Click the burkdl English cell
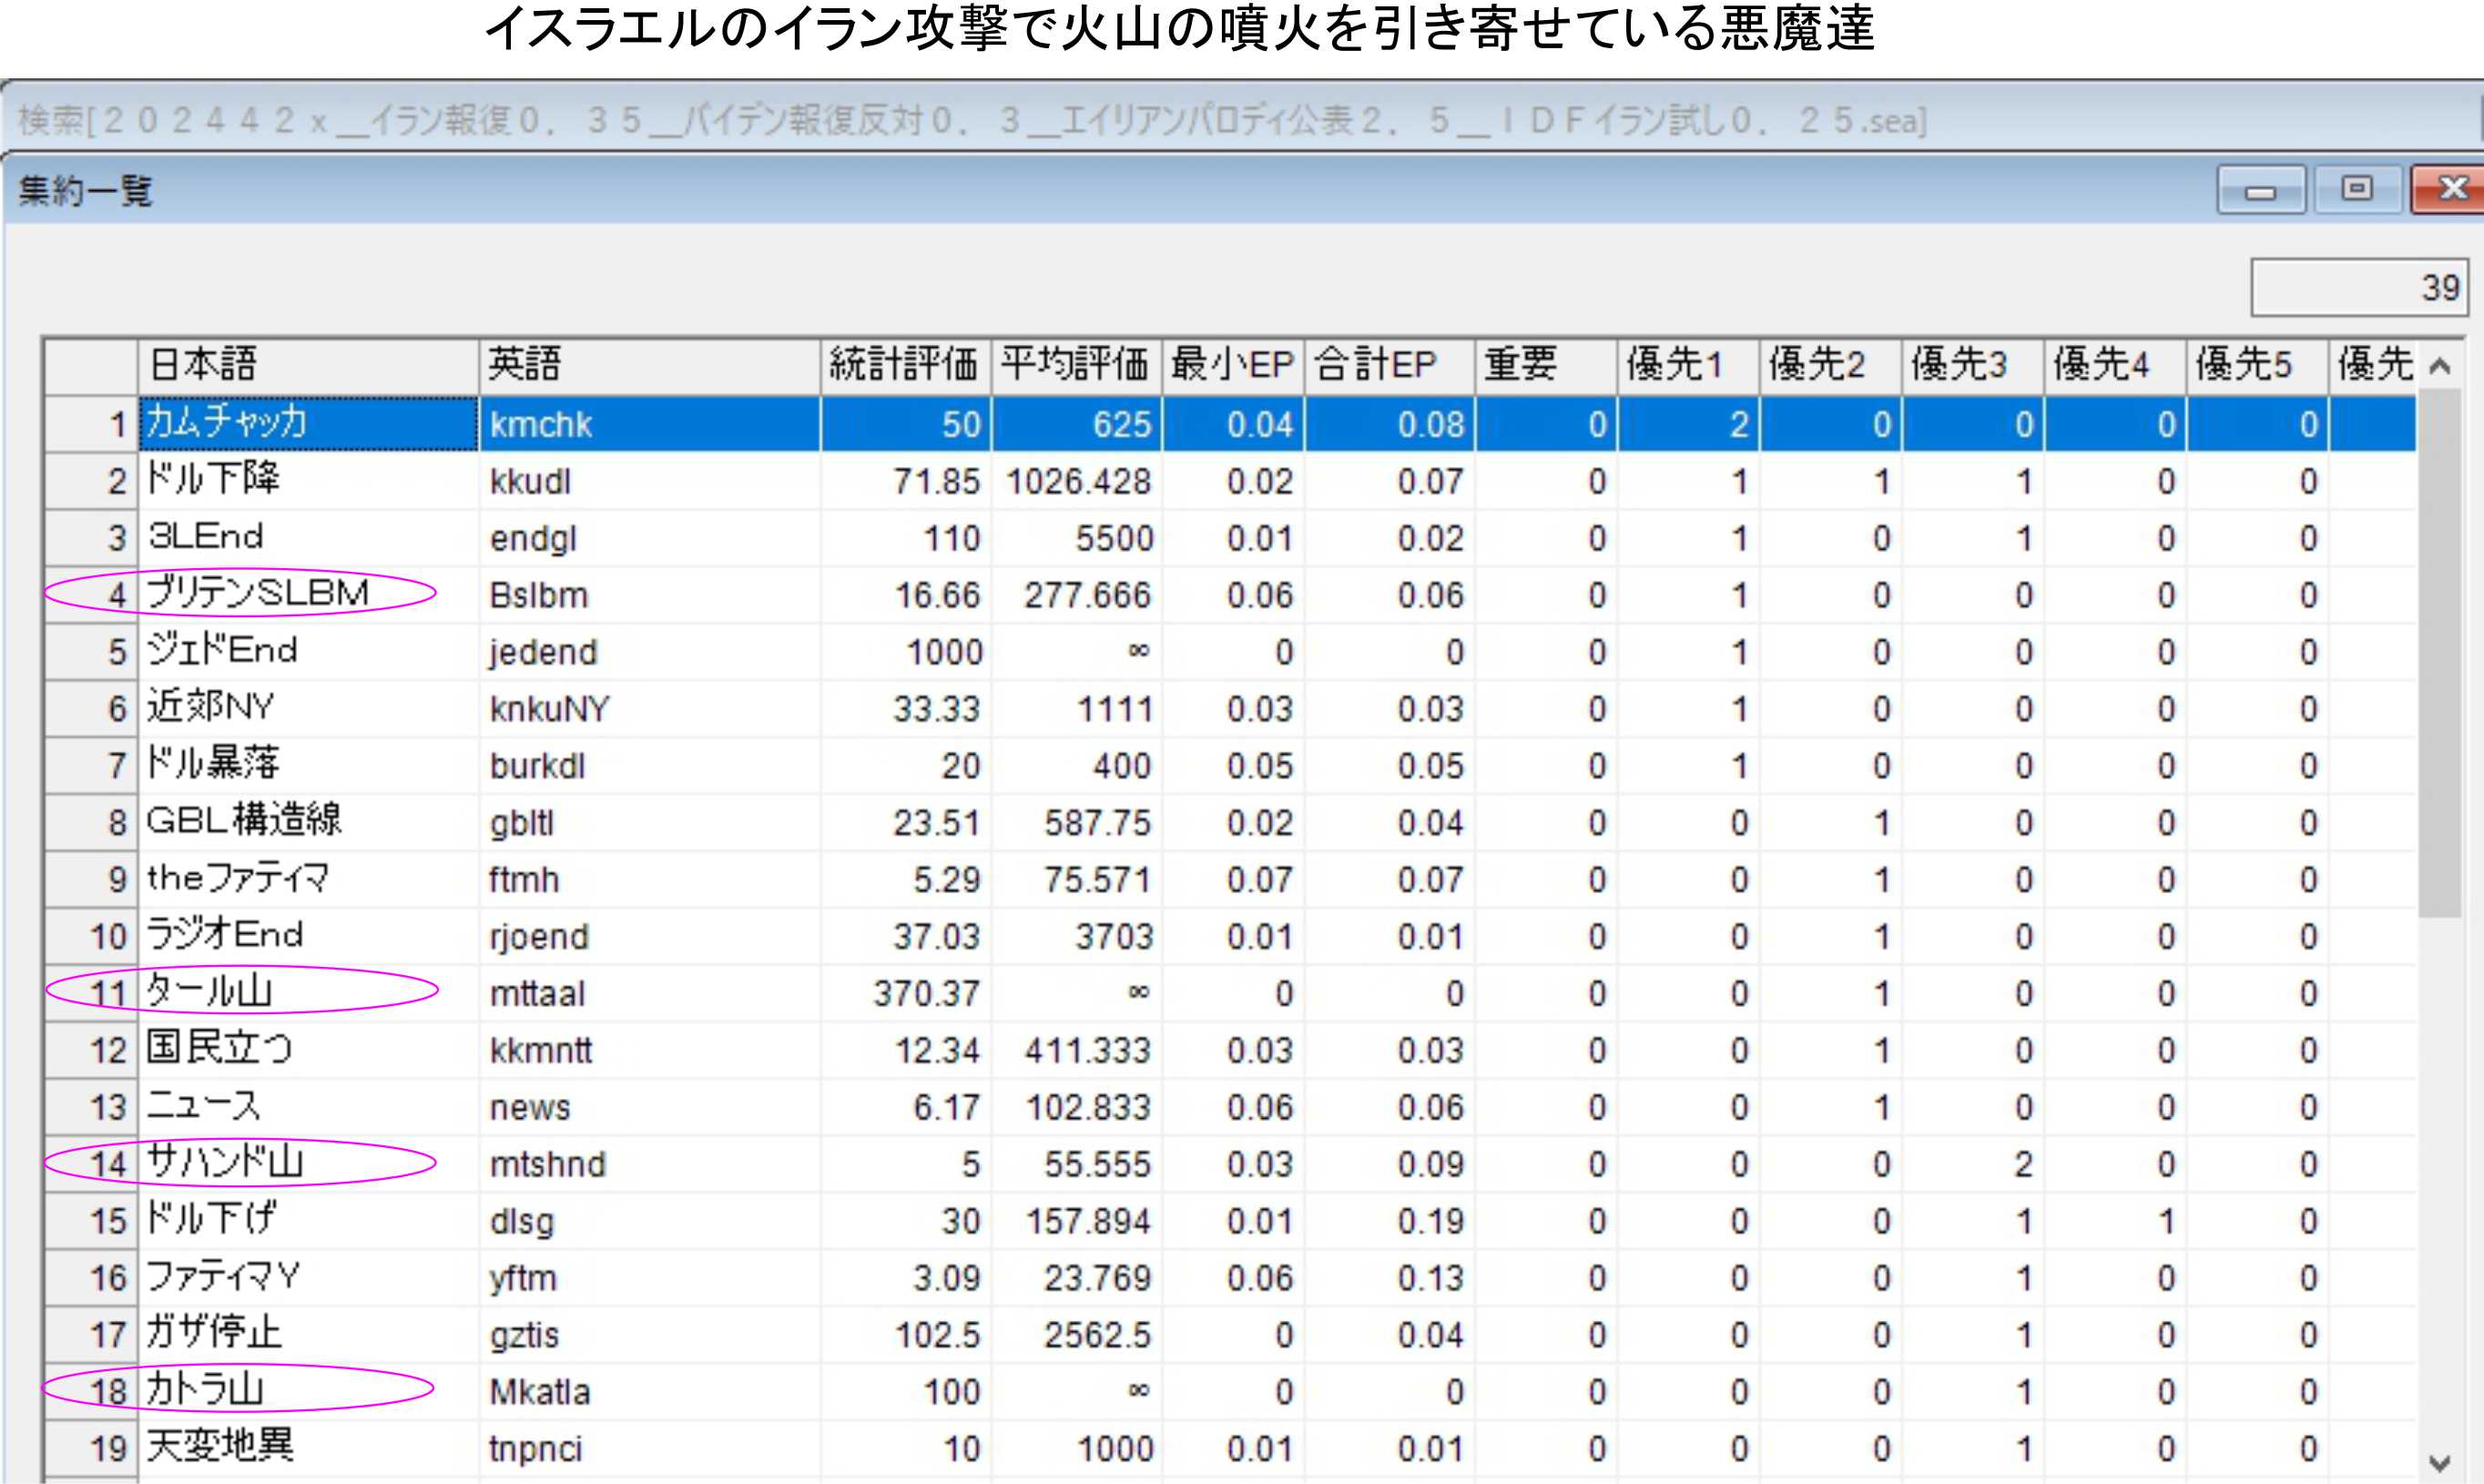Viewport: 2484px width, 1484px height. 650,766
